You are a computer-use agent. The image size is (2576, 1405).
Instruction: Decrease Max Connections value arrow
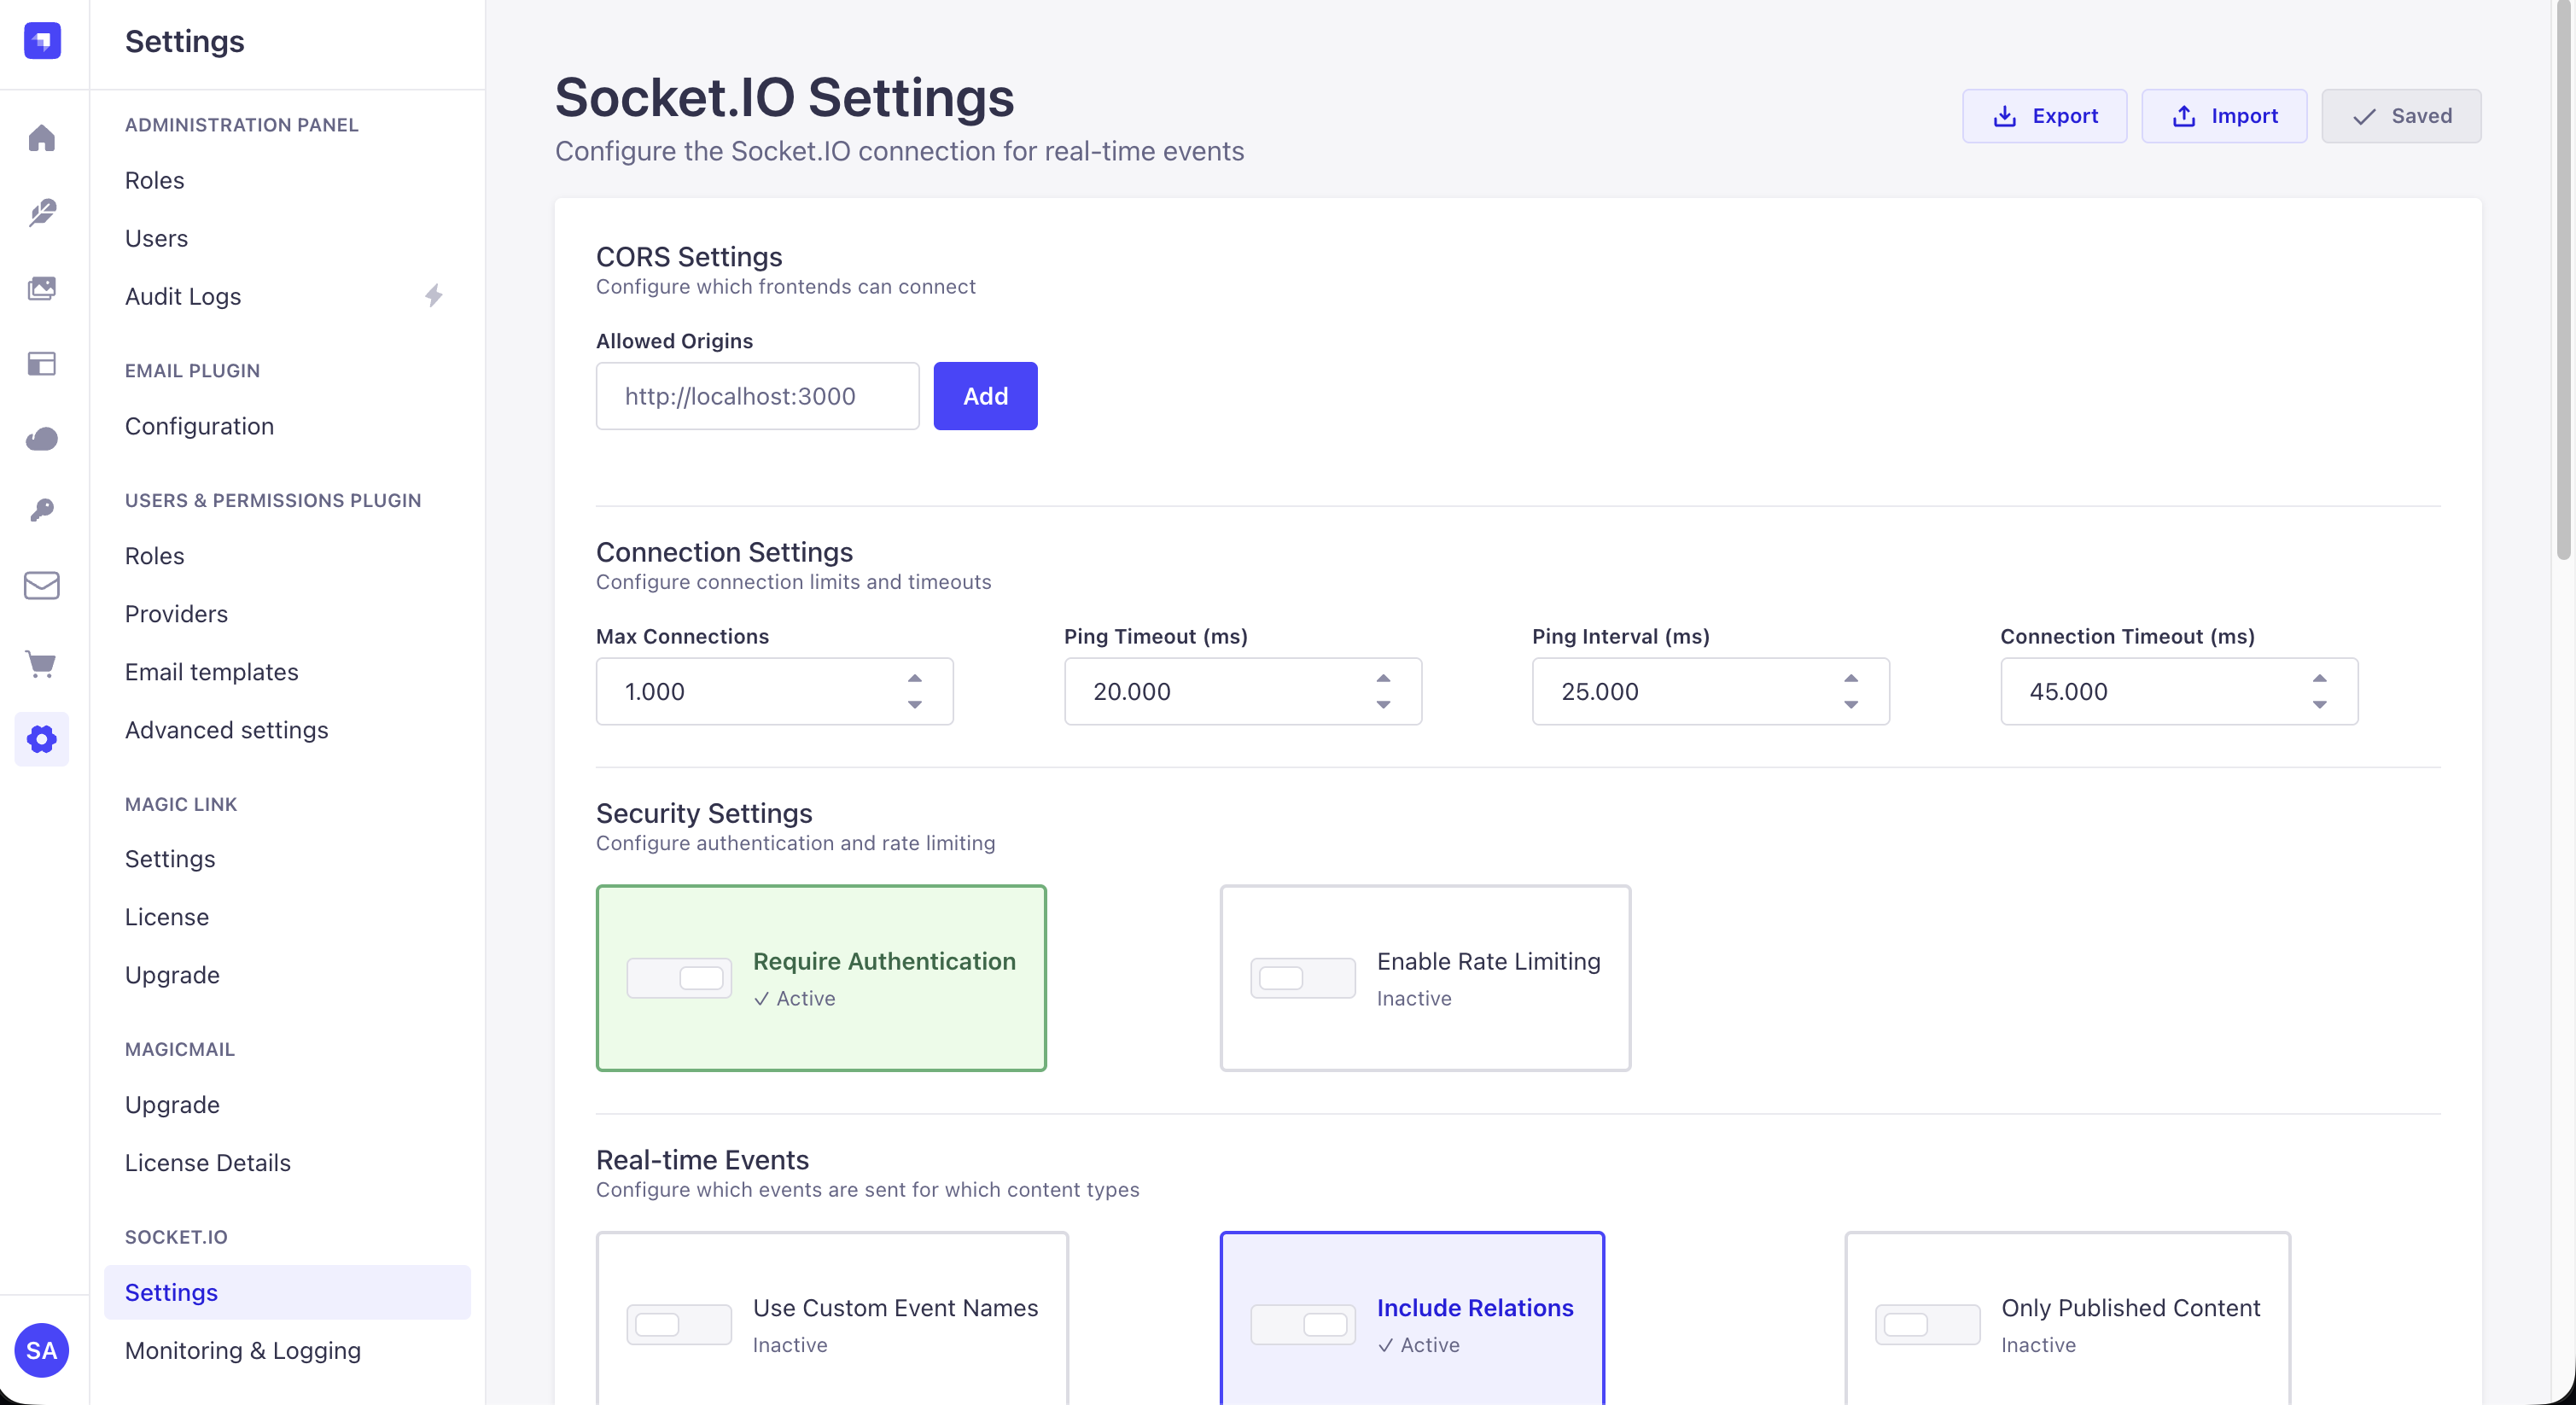coord(914,704)
